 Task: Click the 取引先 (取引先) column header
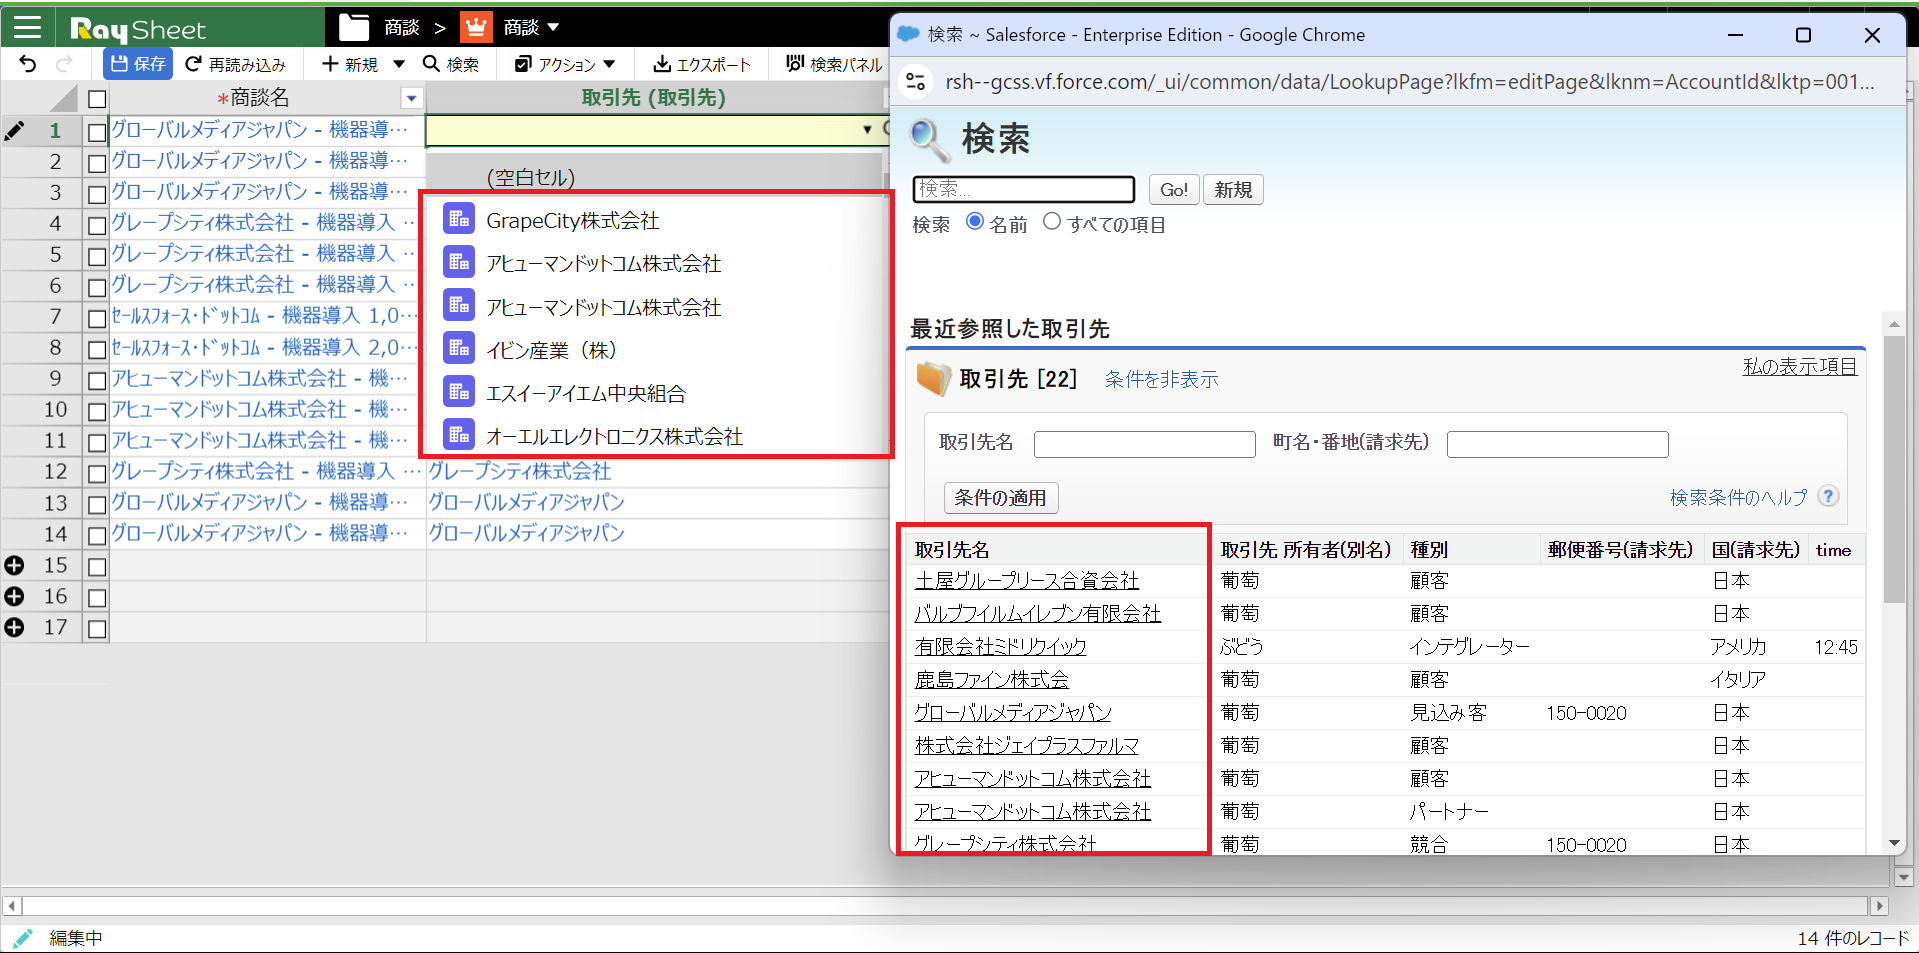(653, 98)
